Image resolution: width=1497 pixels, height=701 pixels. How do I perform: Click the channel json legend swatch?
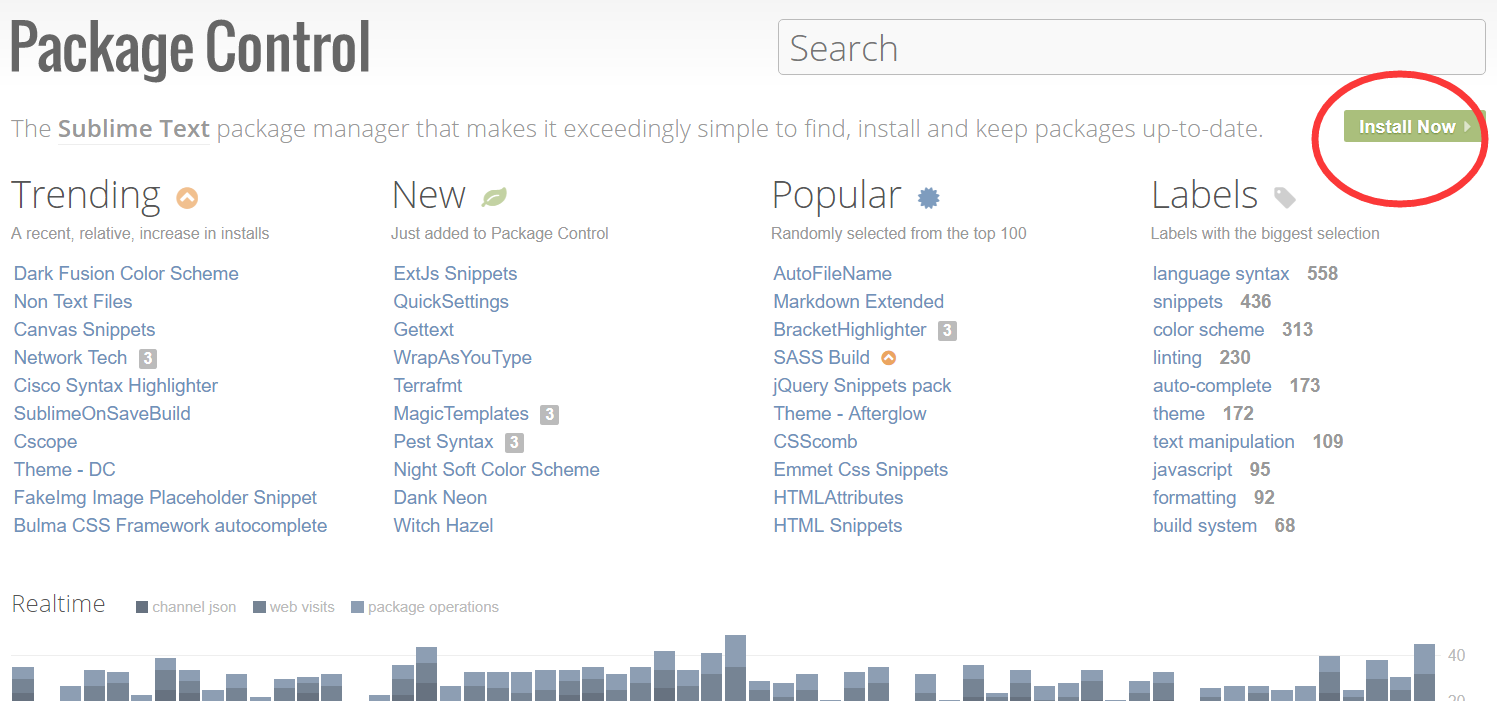pyautogui.click(x=142, y=607)
